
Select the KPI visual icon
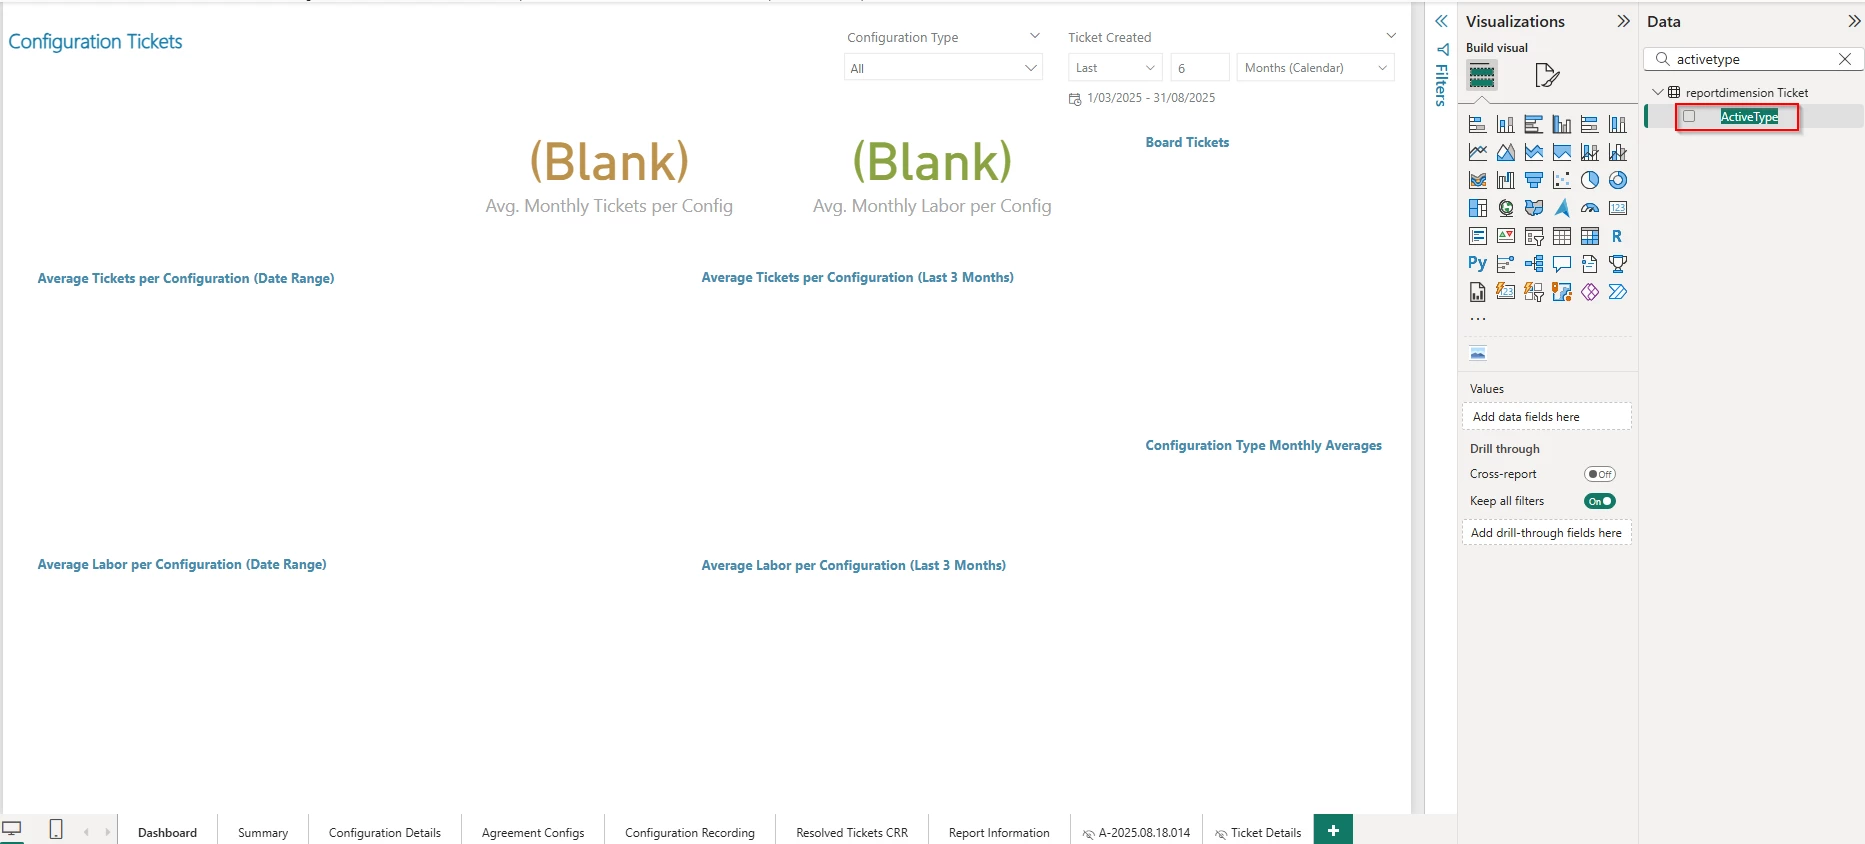pos(1505,236)
